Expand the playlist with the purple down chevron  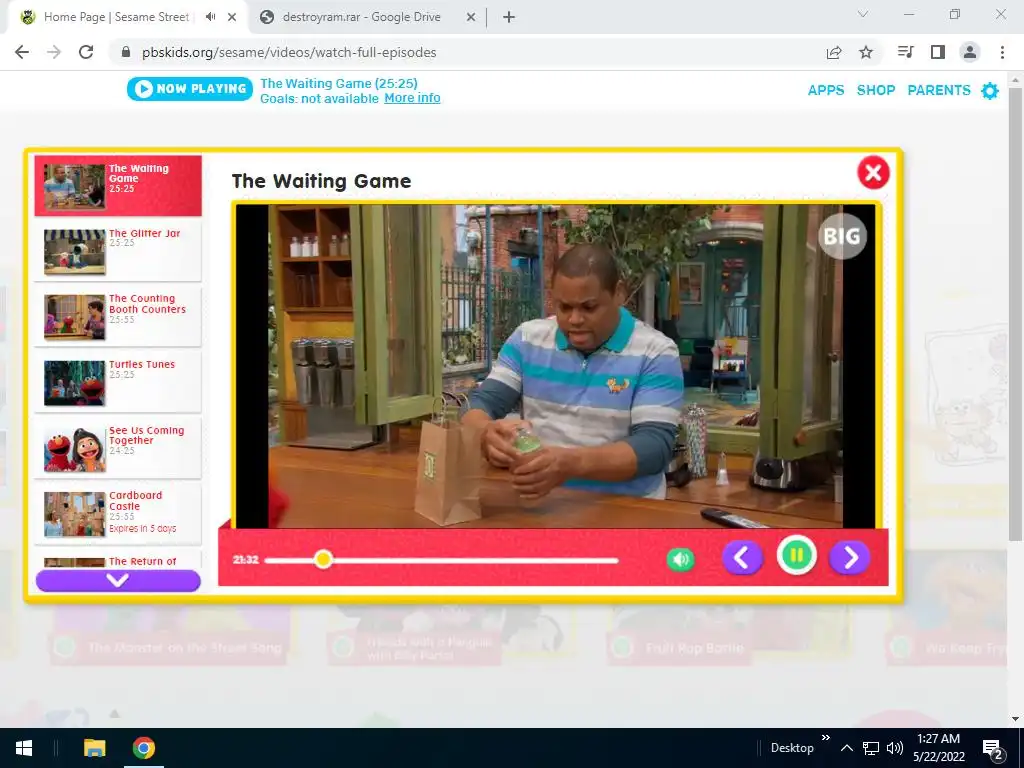[118, 581]
